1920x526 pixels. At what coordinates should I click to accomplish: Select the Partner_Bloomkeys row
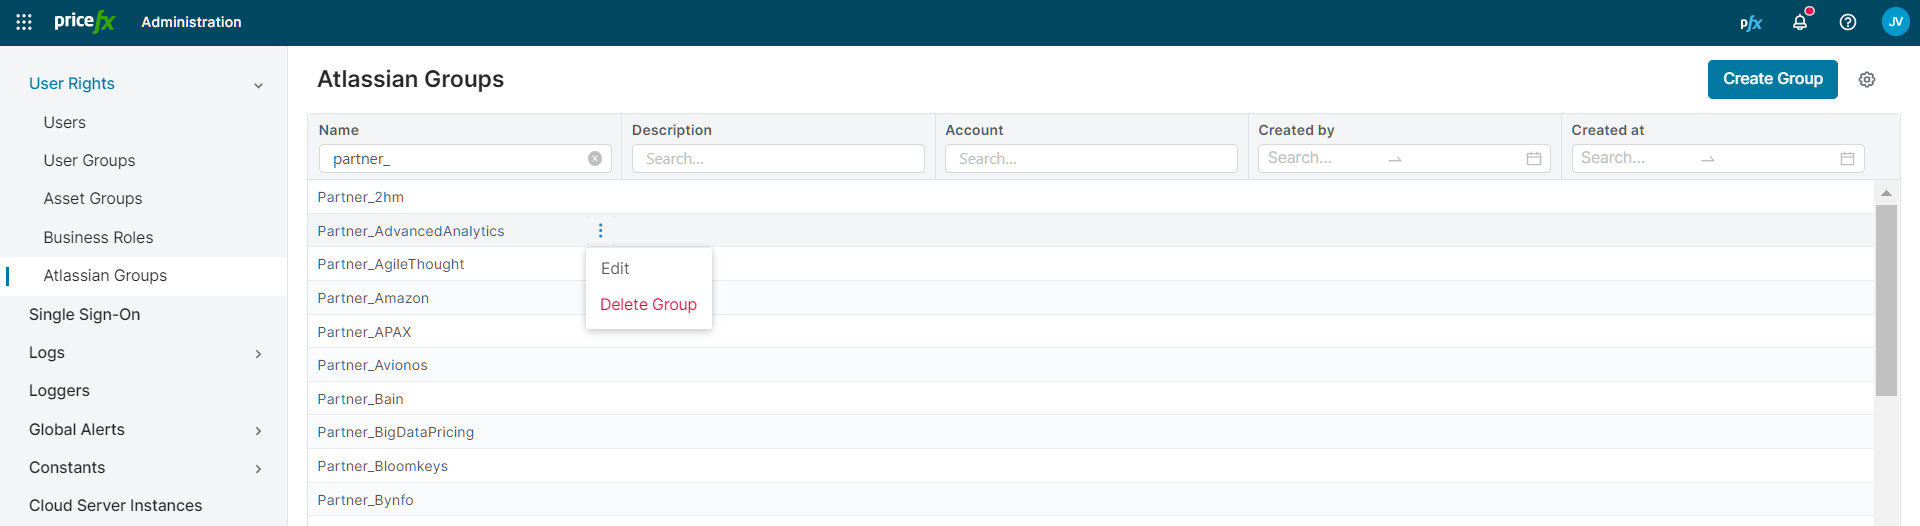[1091, 466]
